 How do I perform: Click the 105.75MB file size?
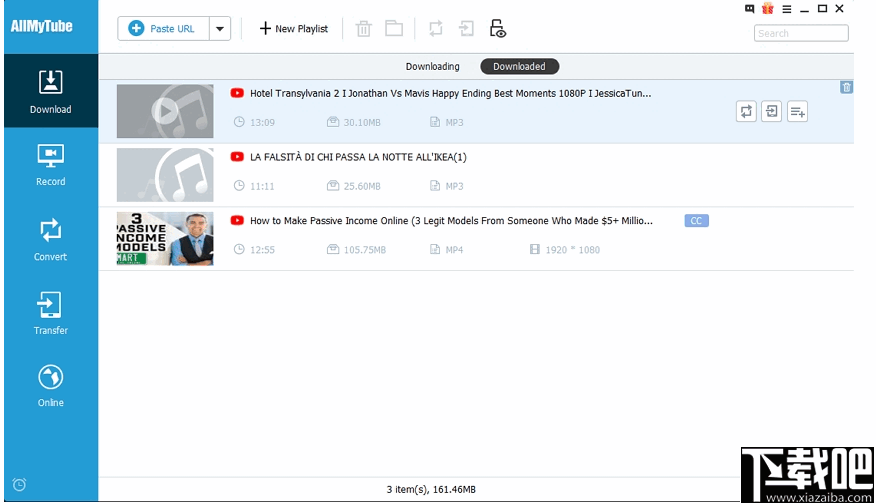pyautogui.click(x=364, y=250)
